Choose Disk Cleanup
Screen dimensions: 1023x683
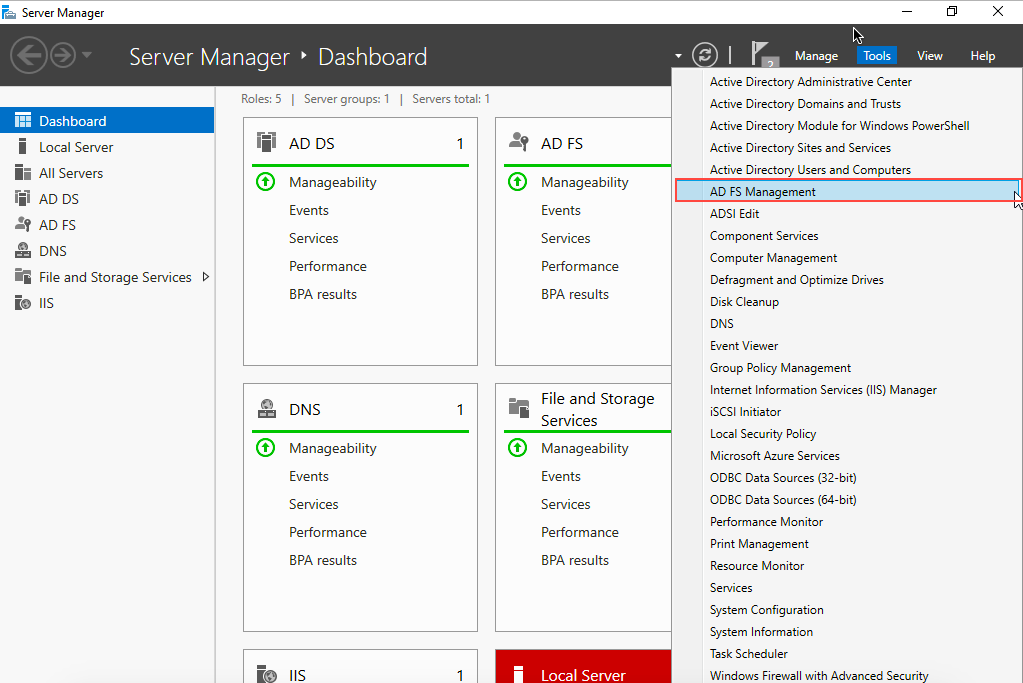point(744,302)
